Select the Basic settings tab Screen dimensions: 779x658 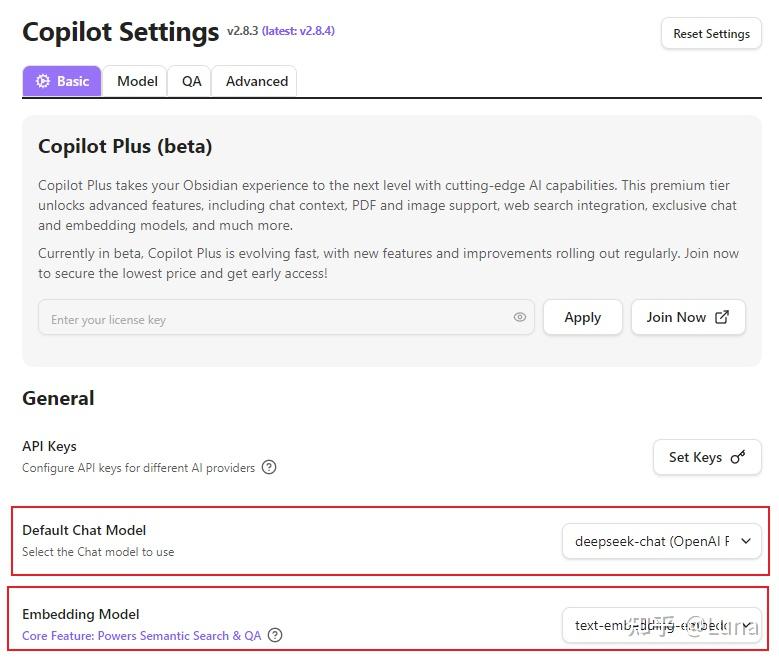pos(63,81)
